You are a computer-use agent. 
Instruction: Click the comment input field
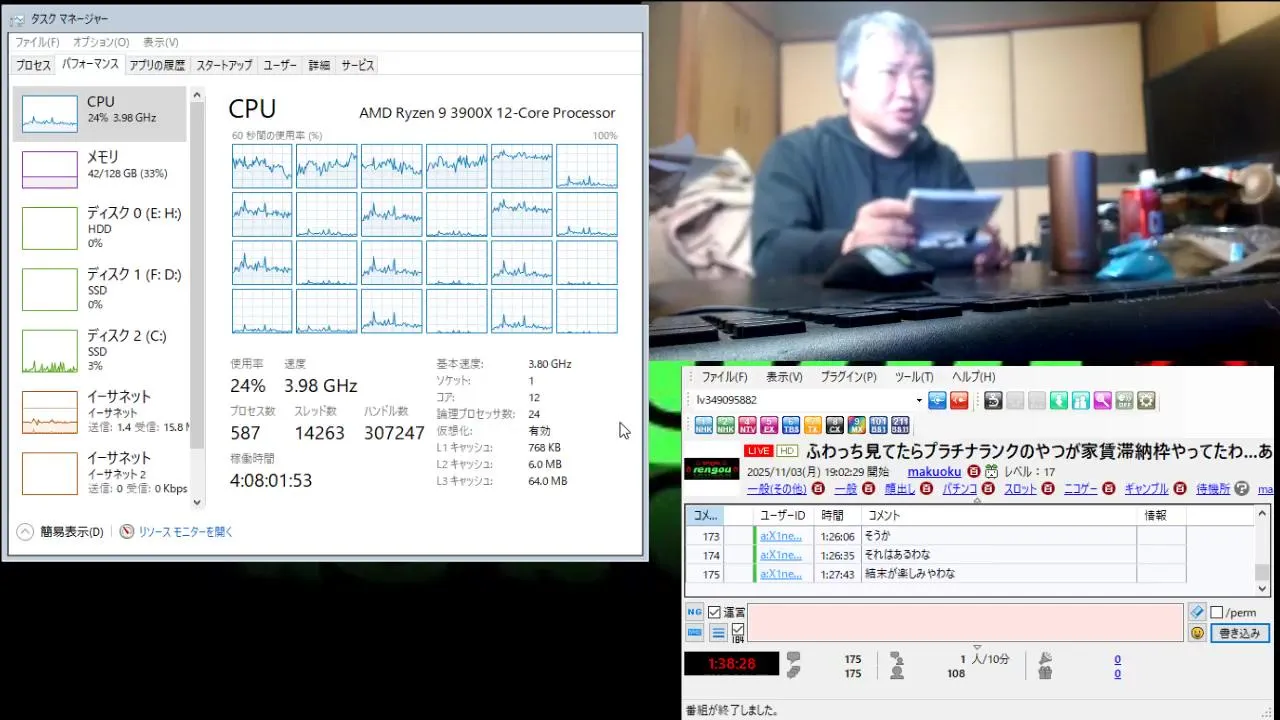pos(965,623)
